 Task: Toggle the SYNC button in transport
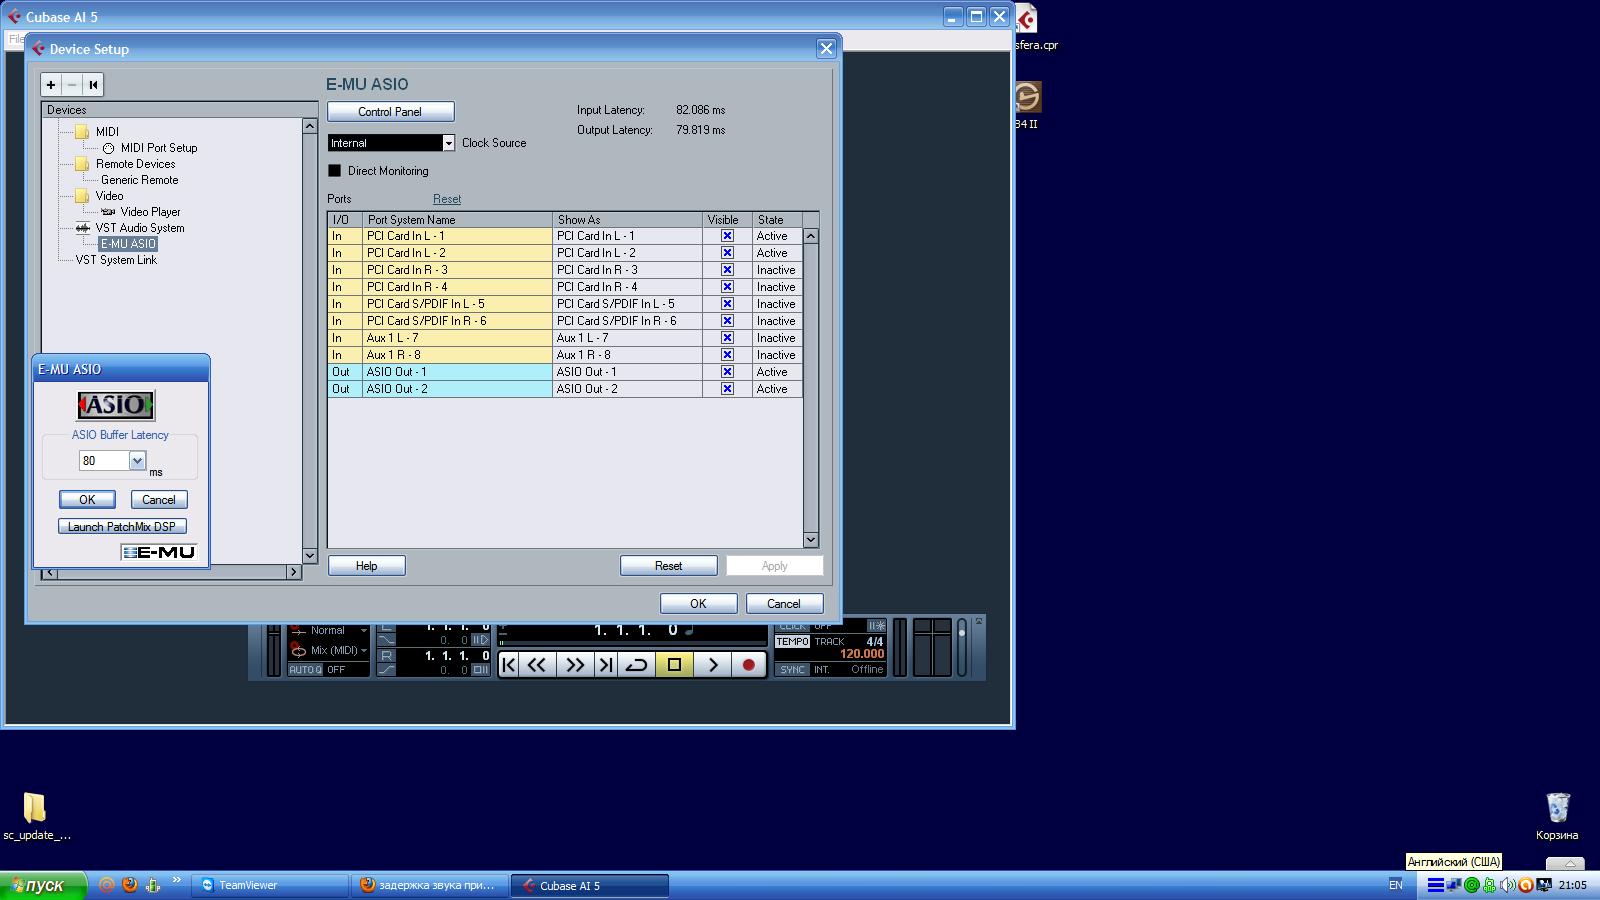(x=792, y=670)
